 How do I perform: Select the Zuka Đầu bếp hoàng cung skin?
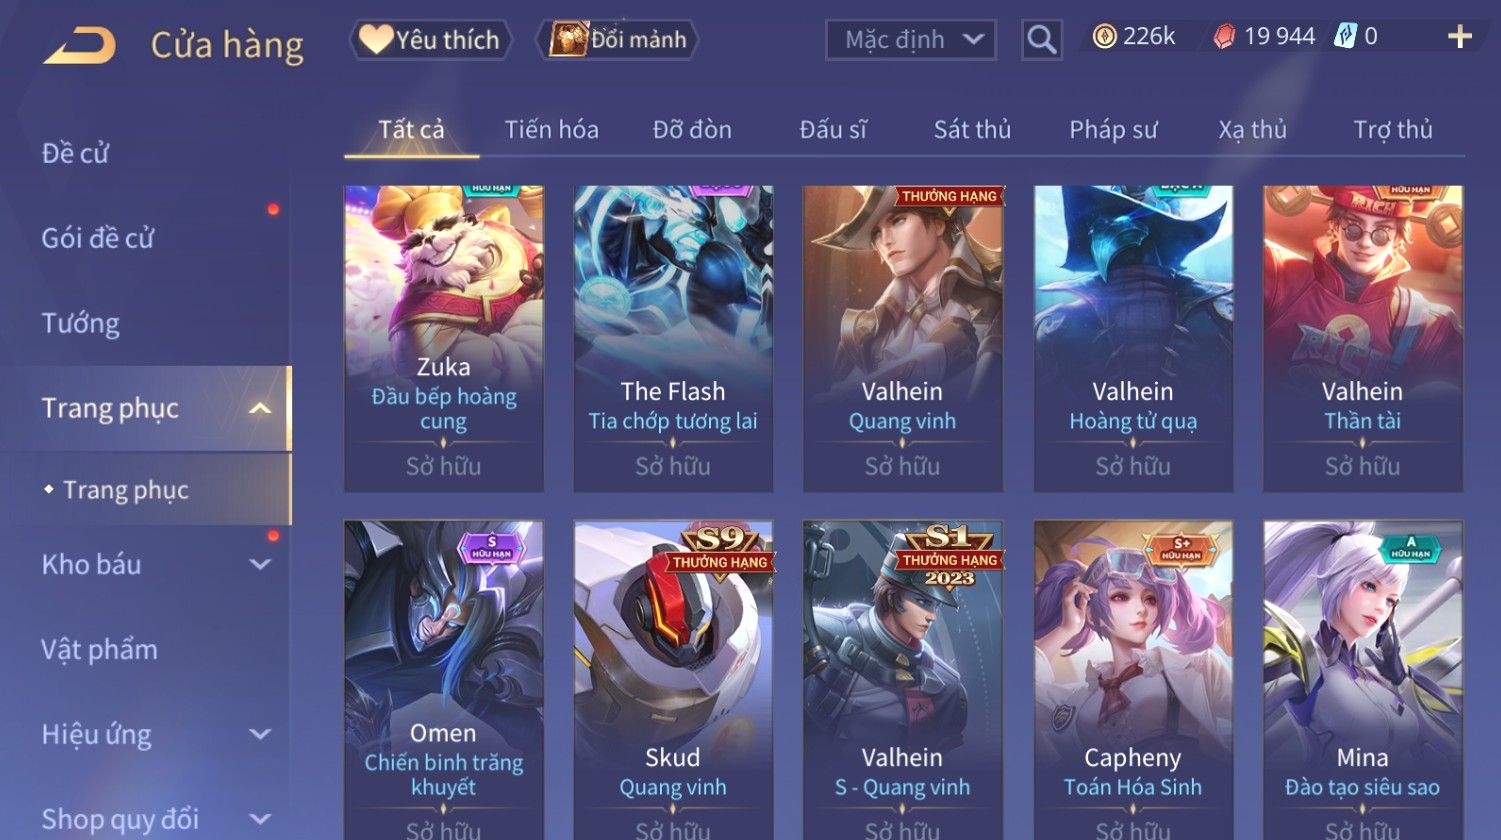(x=443, y=338)
